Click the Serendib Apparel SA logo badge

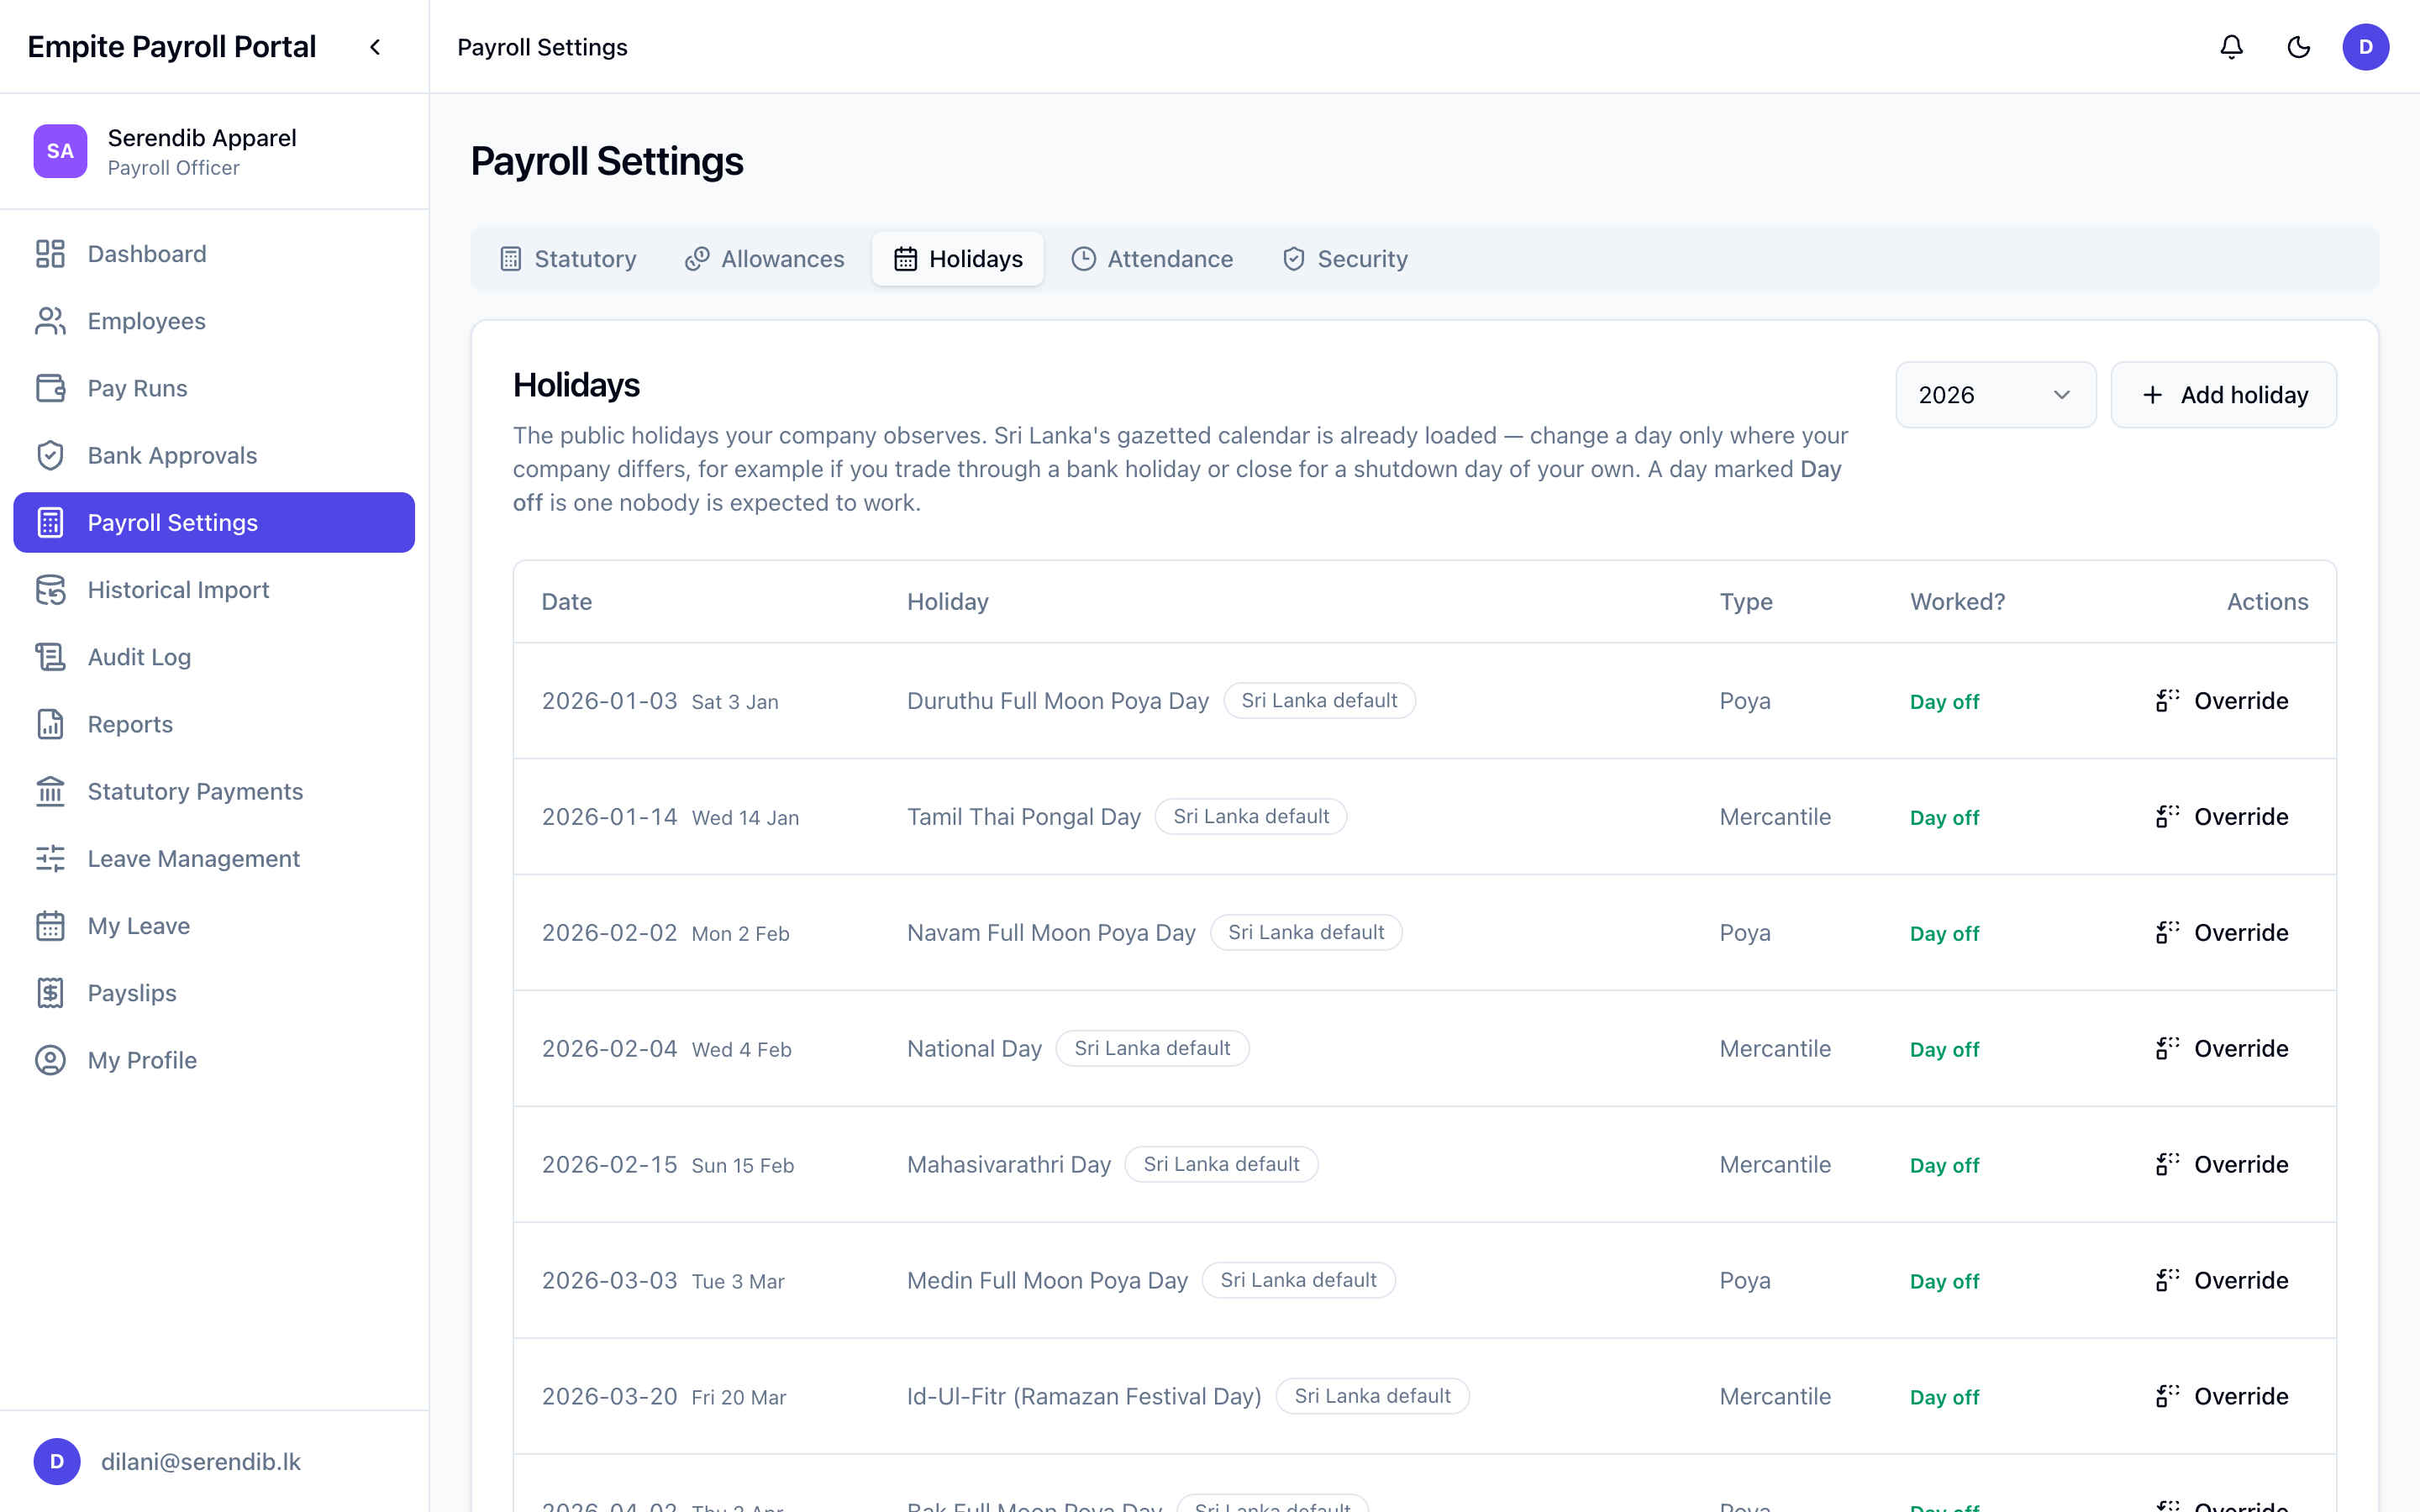pos(60,151)
